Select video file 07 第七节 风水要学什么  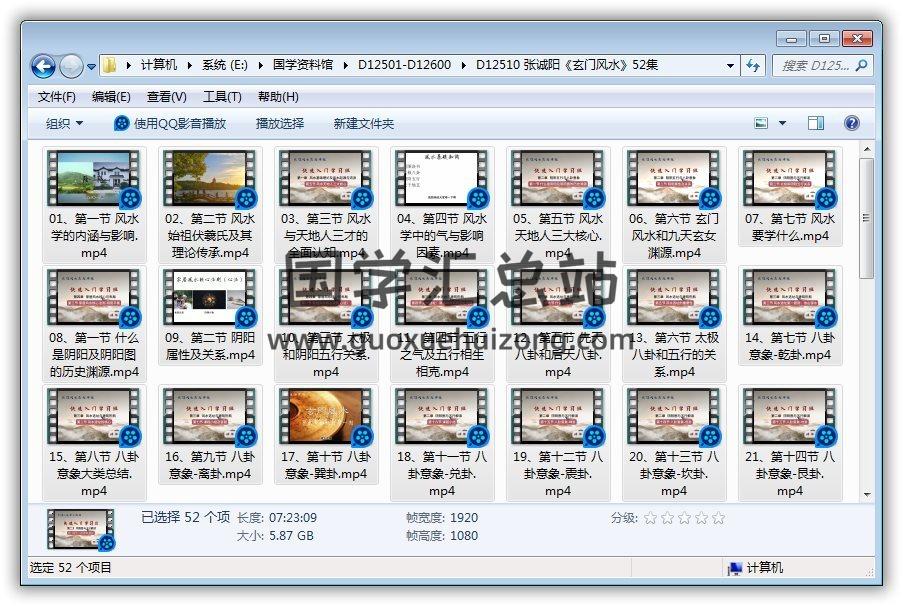click(789, 198)
